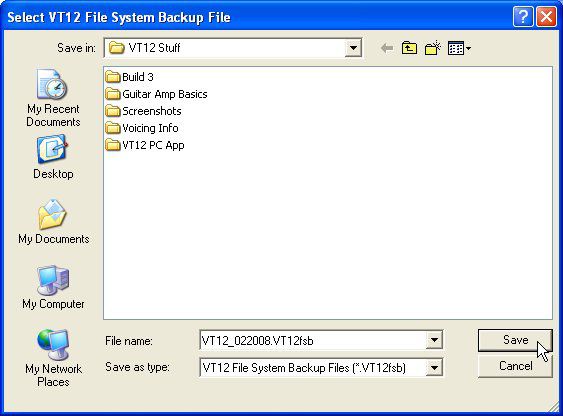The width and height of the screenshot is (563, 416).
Task: Open My Computer location
Action: tap(53, 287)
